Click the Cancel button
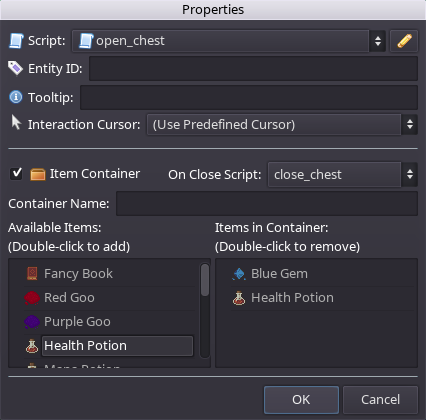 coord(380,400)
